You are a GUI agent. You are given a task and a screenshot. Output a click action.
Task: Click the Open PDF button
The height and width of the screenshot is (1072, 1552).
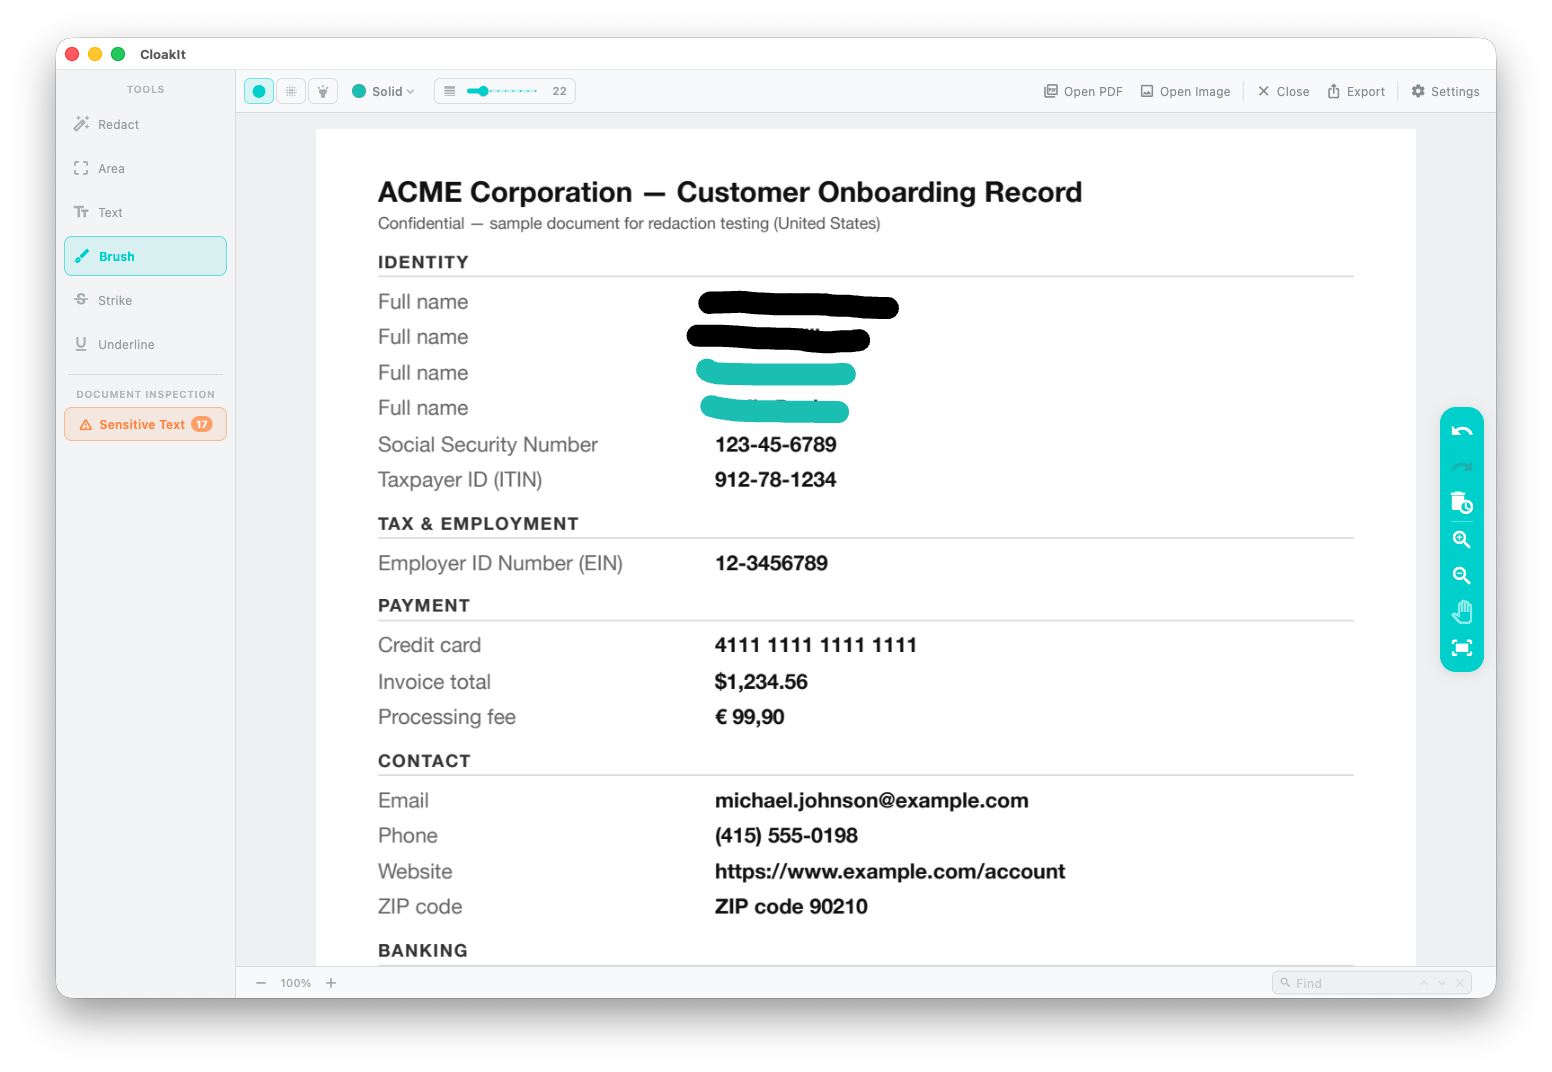tap(1083, 91)
